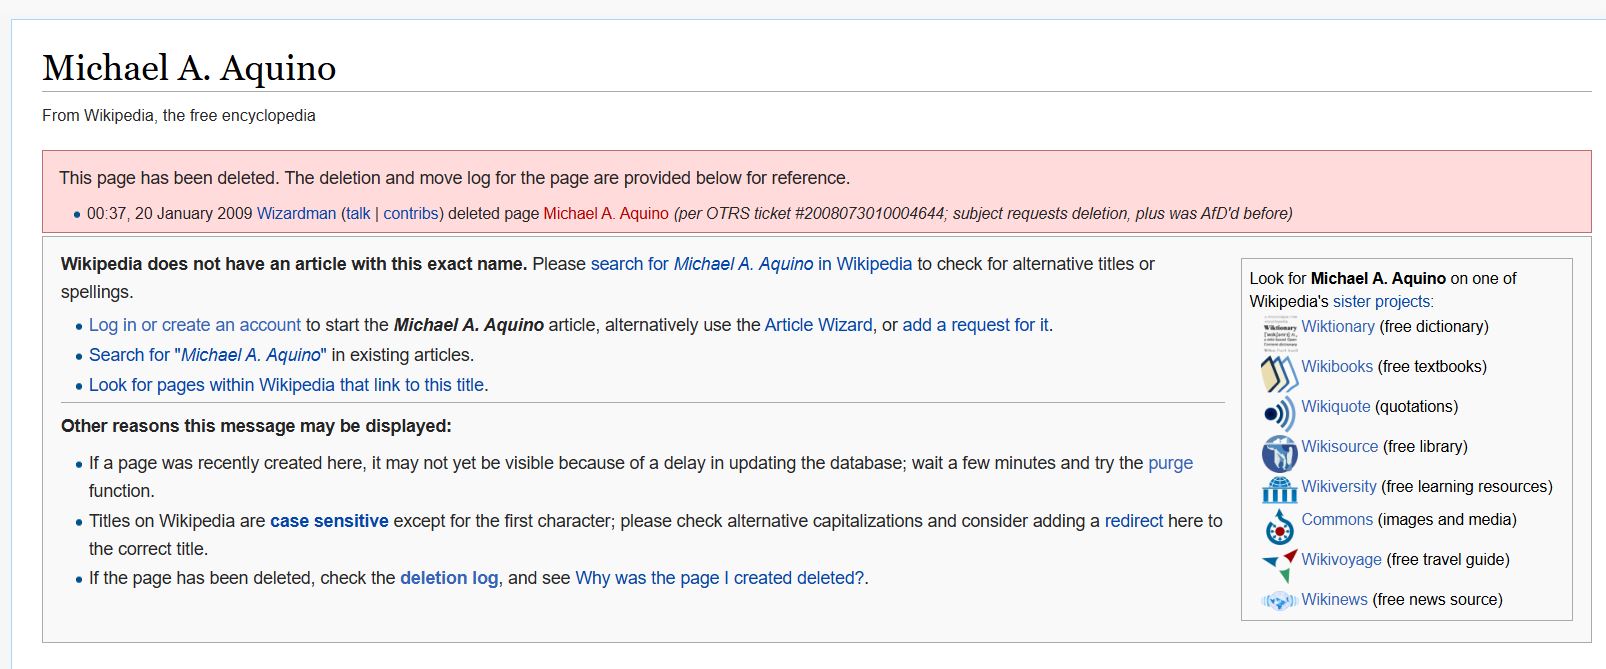Image resolution: width=1606 pixels, height=669 pixels.
Task: Click the '00:37, 20 January 2009' timestamp
Action: coord(169,213)
